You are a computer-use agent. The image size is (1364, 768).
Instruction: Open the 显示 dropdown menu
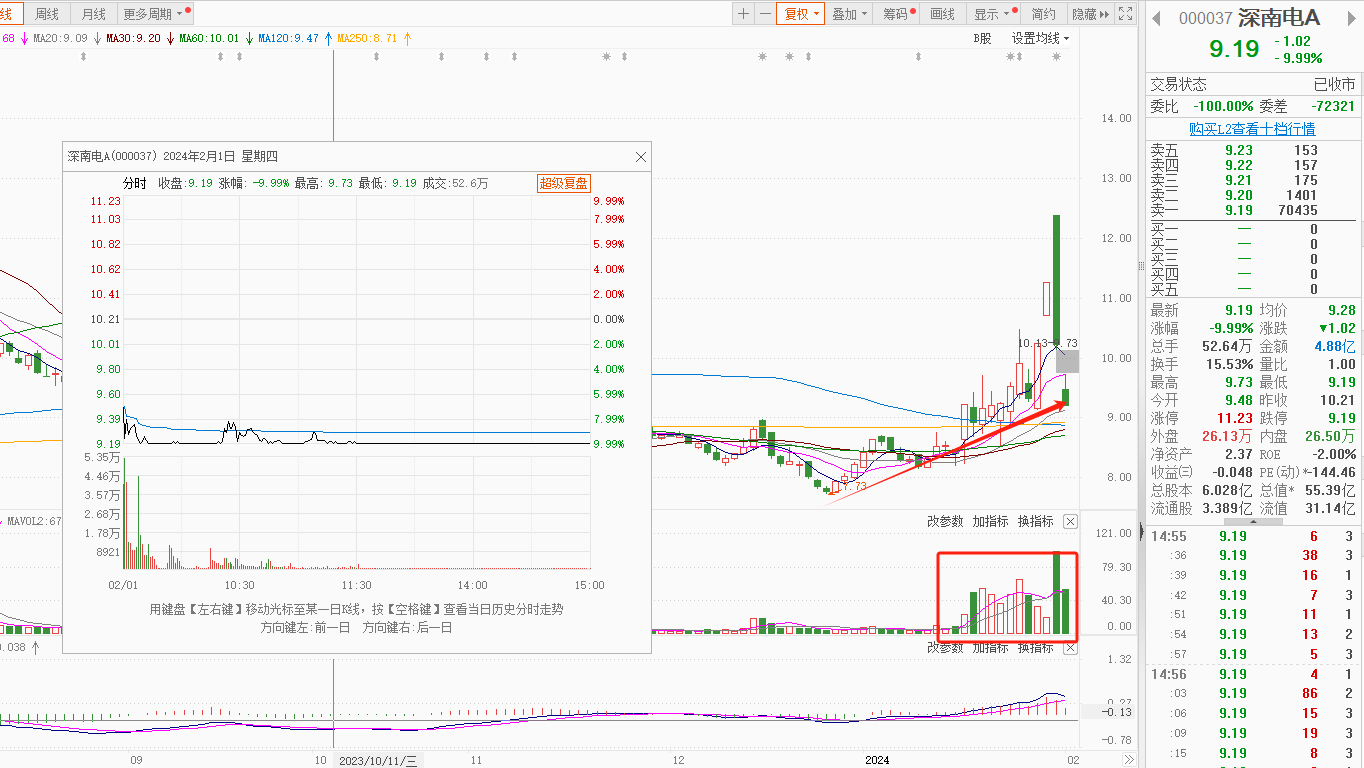coord(992,13)
